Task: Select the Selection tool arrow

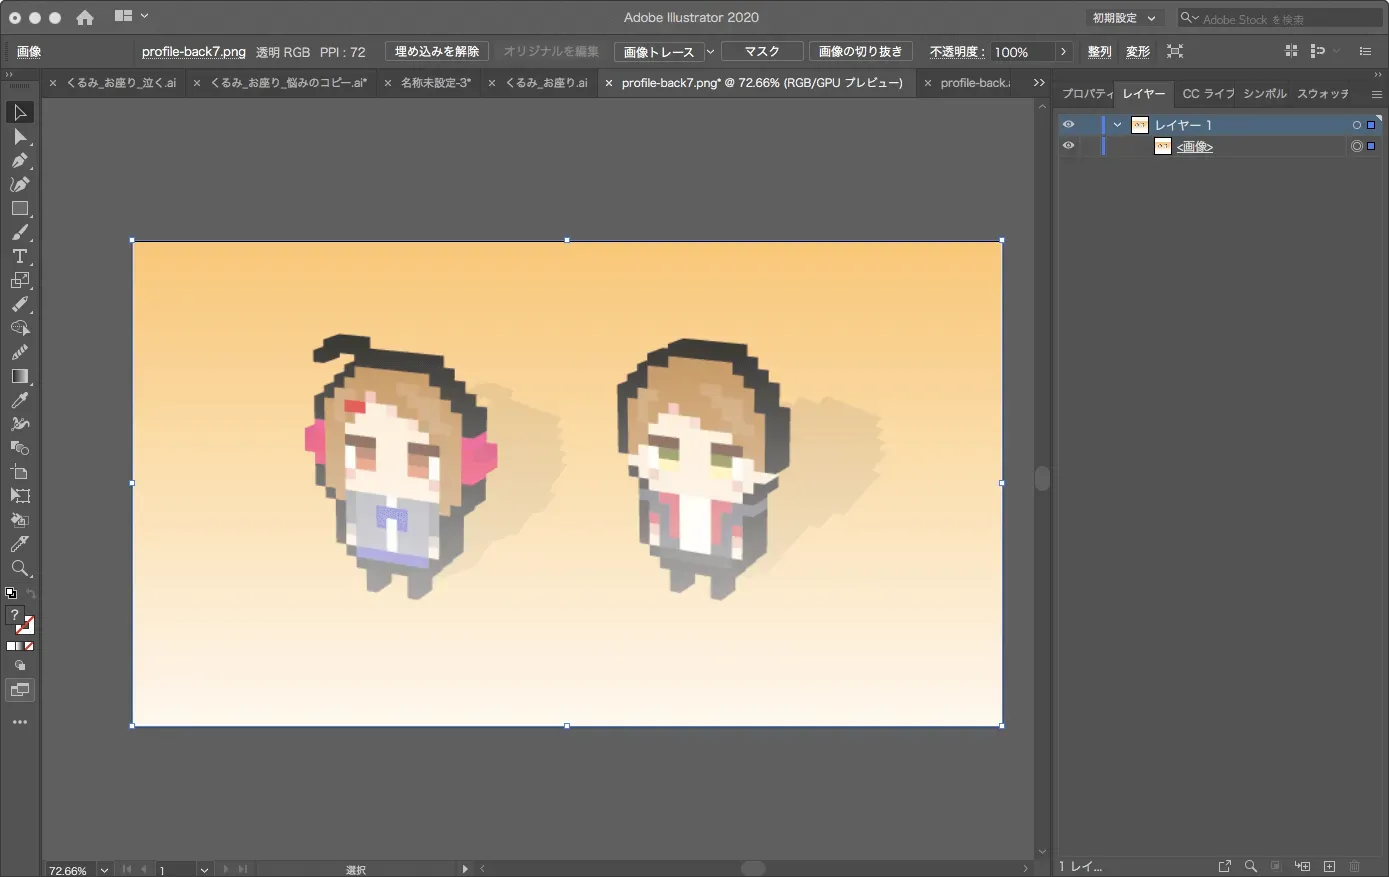Action: [19, 112]
